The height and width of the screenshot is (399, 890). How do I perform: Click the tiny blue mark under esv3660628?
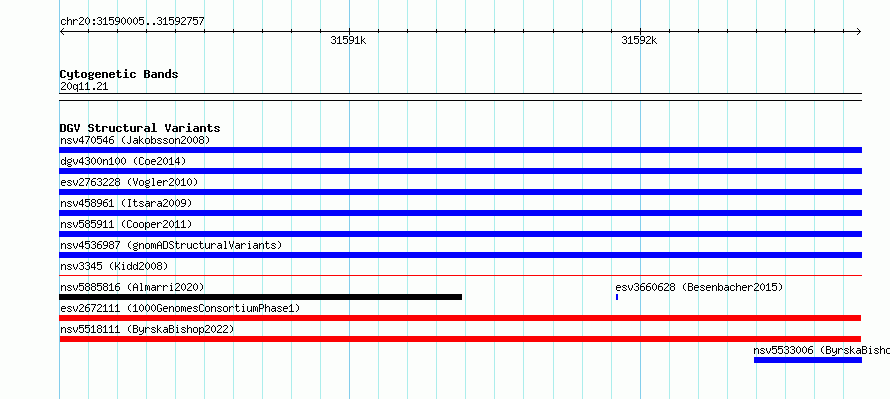click(617, 297)
